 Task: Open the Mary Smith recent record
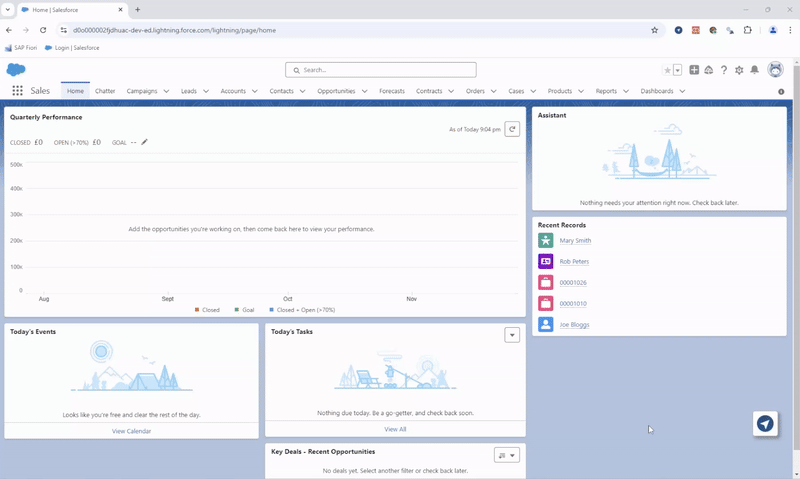click(575, 240)
